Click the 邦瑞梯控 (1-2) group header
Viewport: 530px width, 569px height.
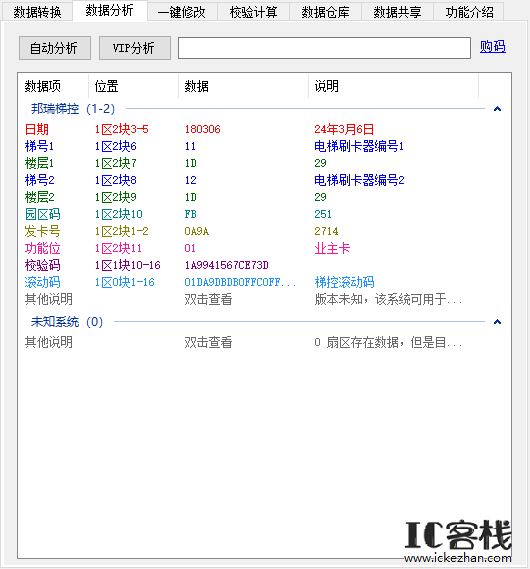pyautogui.click(x=73, y=109)
